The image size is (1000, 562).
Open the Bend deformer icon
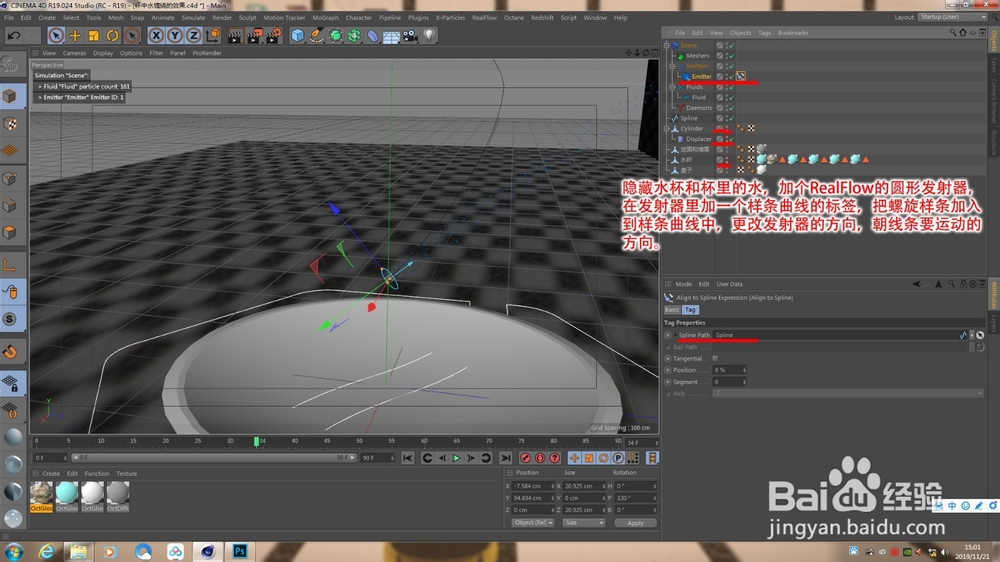click(372, 36)
